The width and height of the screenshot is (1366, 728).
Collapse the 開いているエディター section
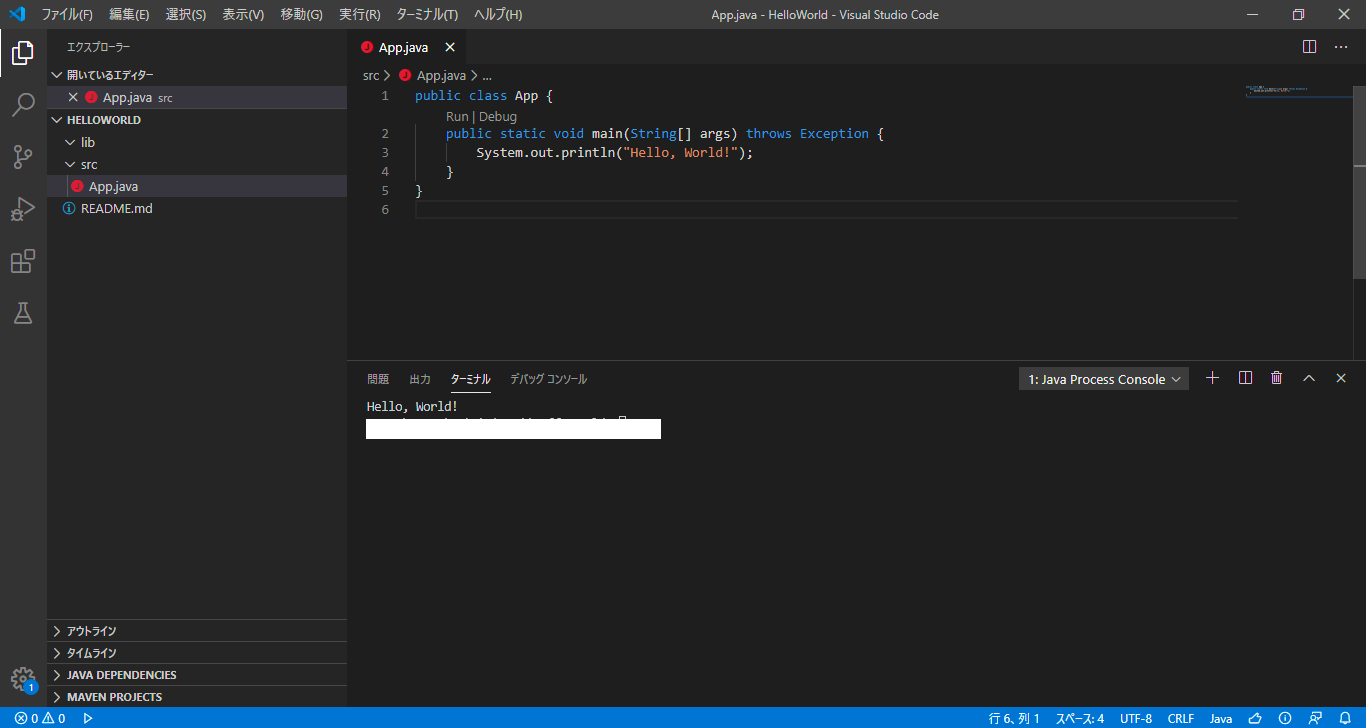coord(197,75)
